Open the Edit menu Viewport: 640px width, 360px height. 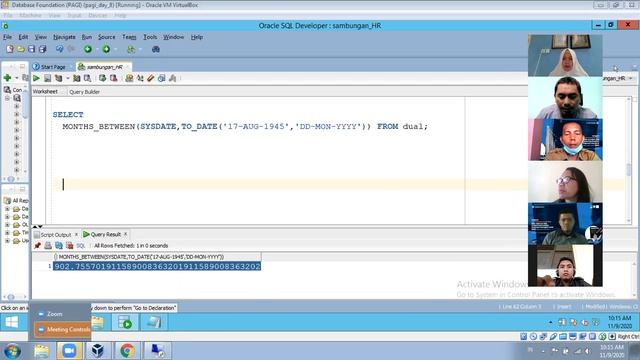tap(23, 37)
